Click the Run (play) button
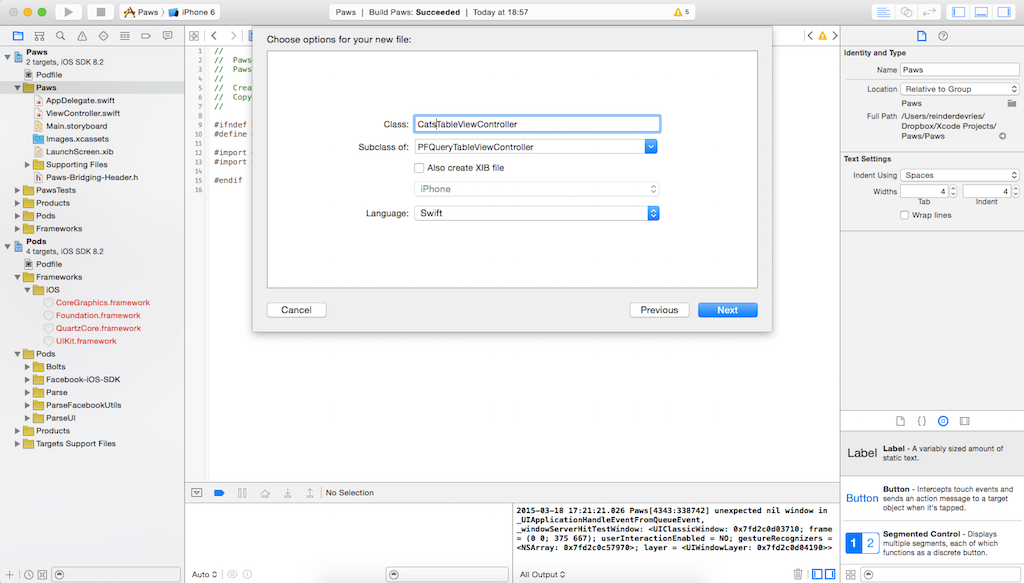Viewport: 1024px width, 583px height. point(68,12)
